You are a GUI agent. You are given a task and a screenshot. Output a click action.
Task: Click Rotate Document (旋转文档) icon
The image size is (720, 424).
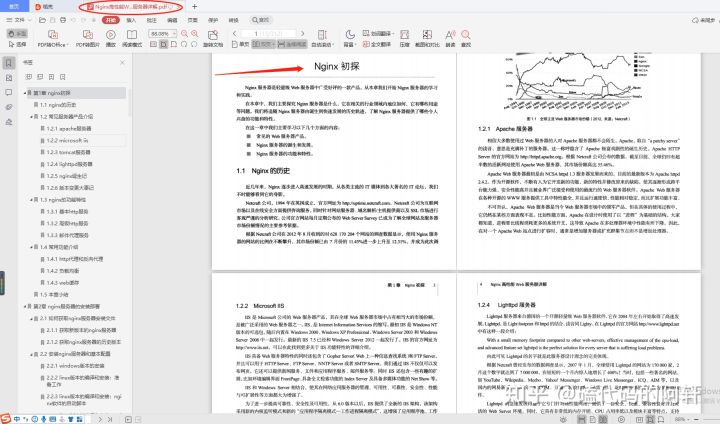pos(213,39)
